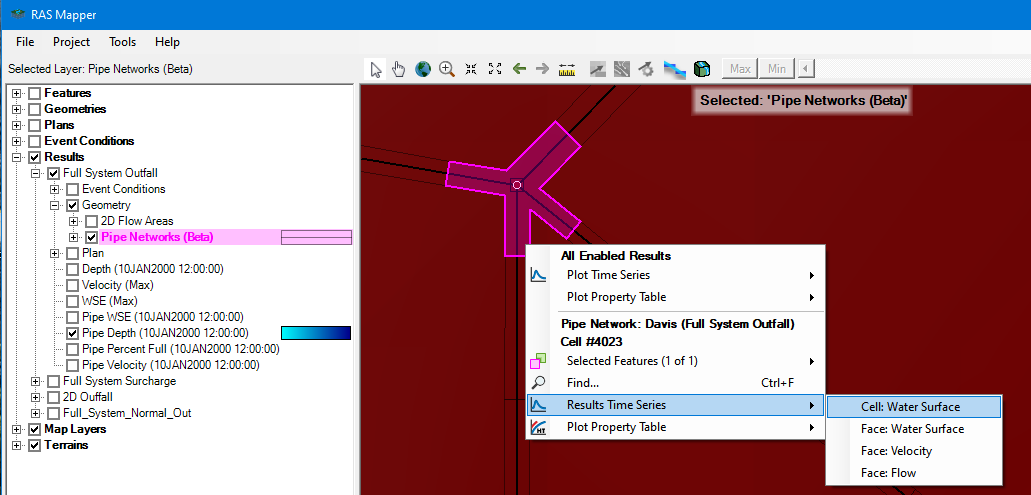Screen dimensions: 1031x495
Task: Check the 2D Flow Areas checkbox
Action: point(91,221)
